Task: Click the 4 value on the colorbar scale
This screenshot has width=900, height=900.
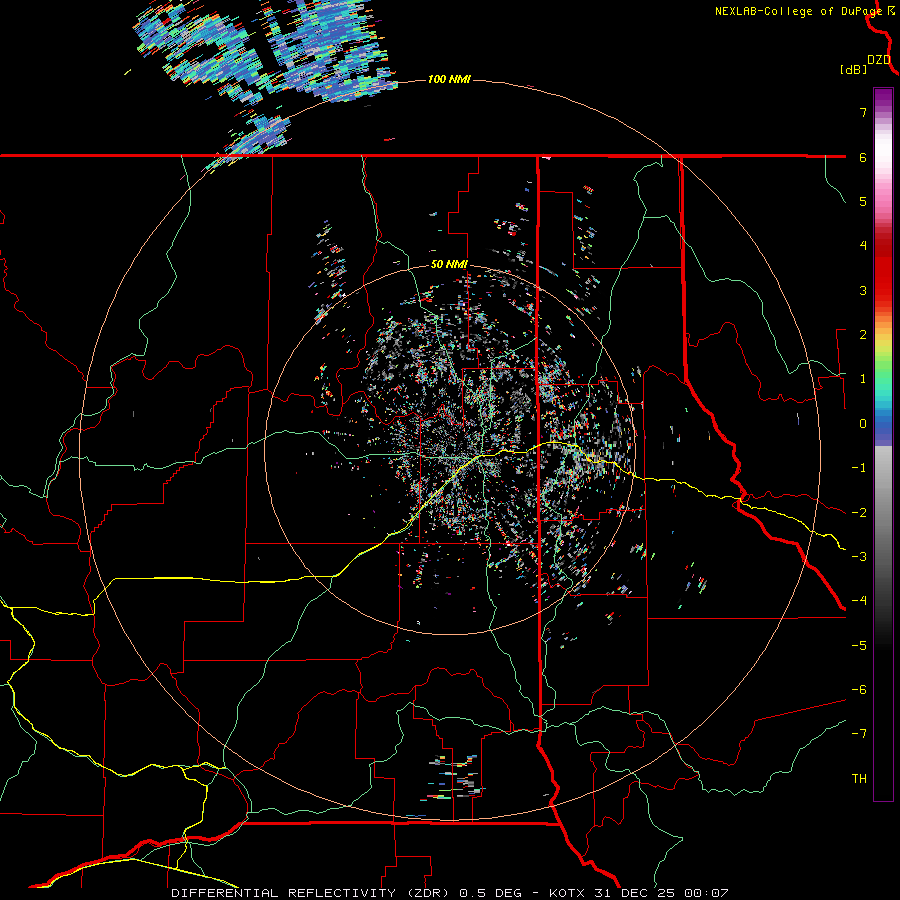Action: click(x=863, y=246)
